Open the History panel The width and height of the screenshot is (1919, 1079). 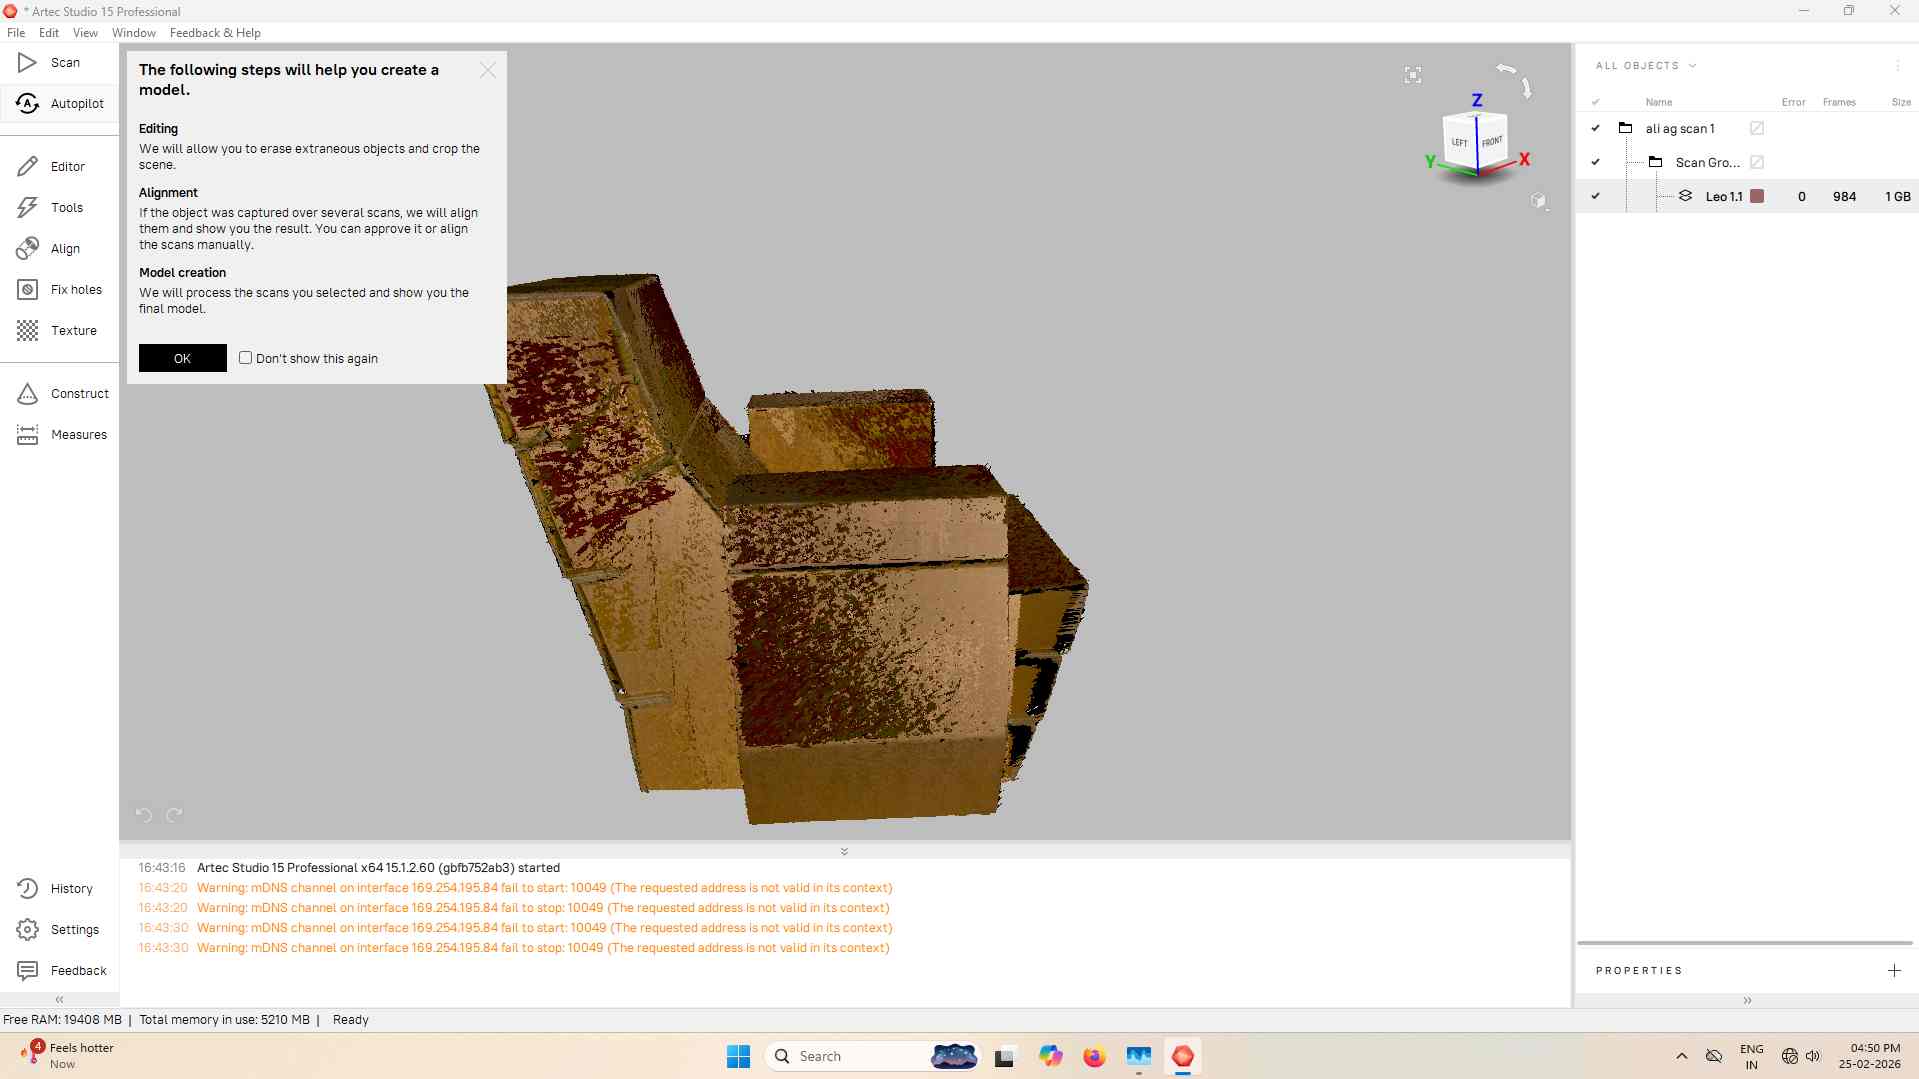pyautogui.click(x=60, y=889)
